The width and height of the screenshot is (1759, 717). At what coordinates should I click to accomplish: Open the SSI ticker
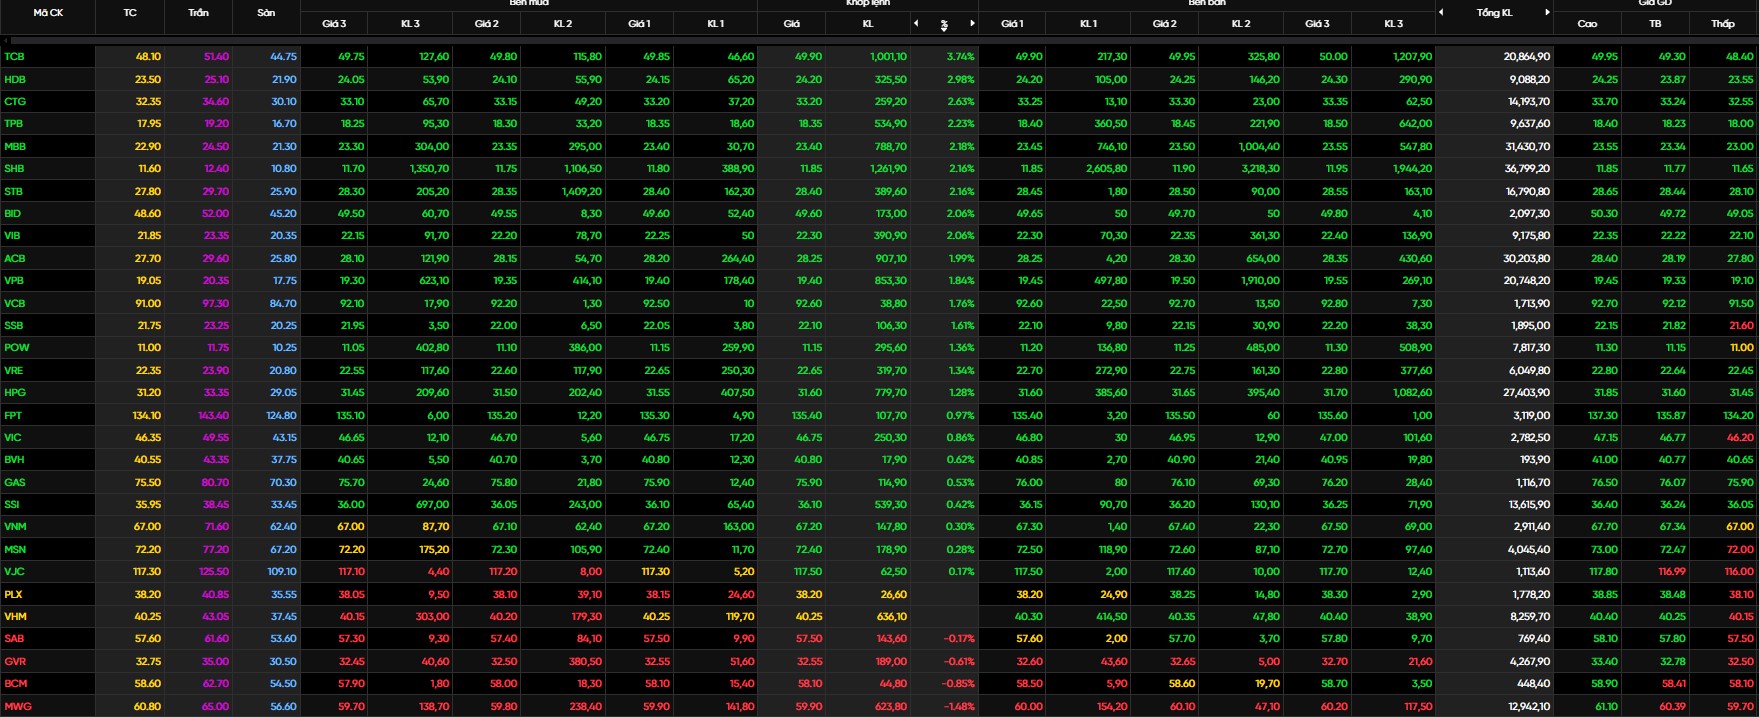tap(12, 504)
